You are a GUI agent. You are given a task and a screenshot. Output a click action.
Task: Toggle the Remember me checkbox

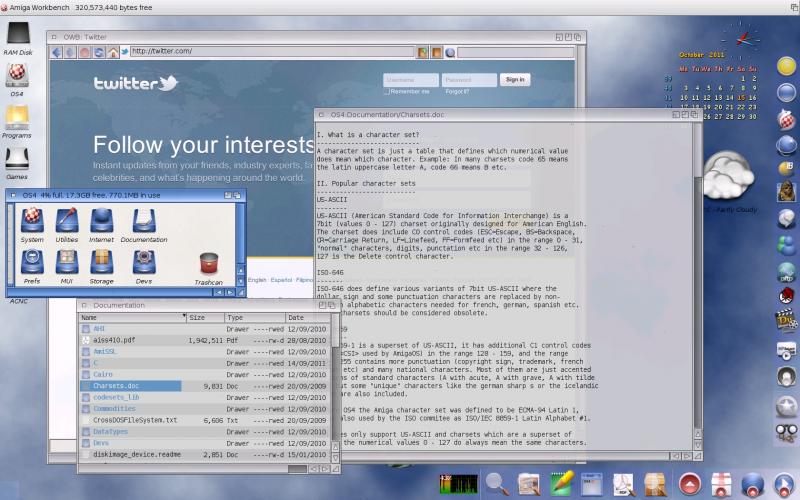tap(388, 91)
